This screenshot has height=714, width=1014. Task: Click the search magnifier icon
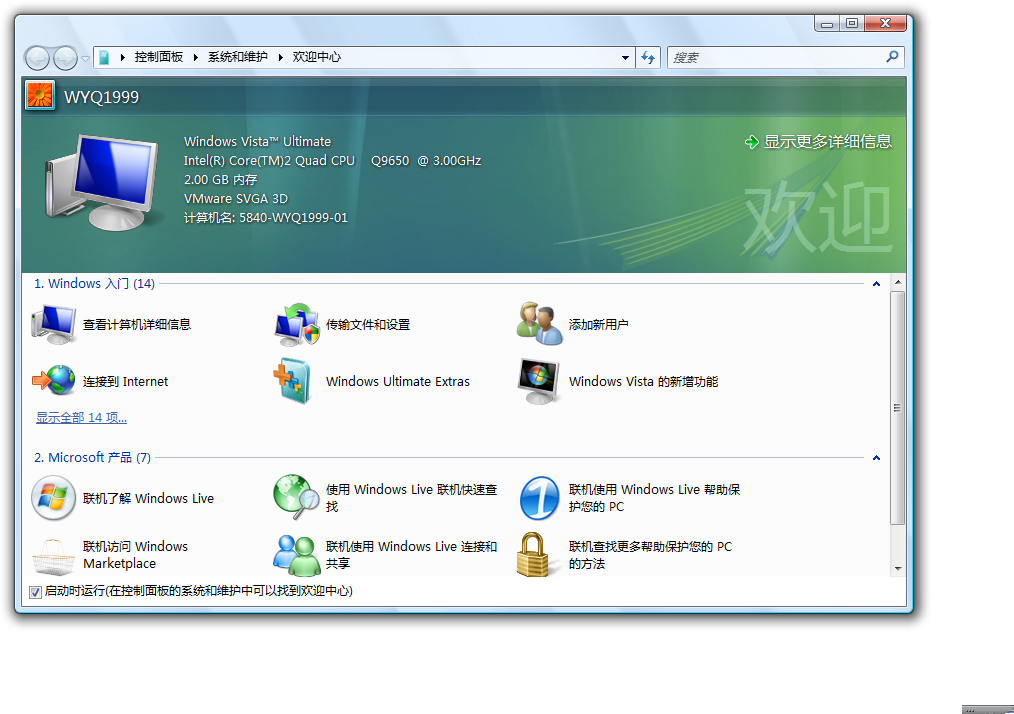pyautogui.click(x=892, y=57)
